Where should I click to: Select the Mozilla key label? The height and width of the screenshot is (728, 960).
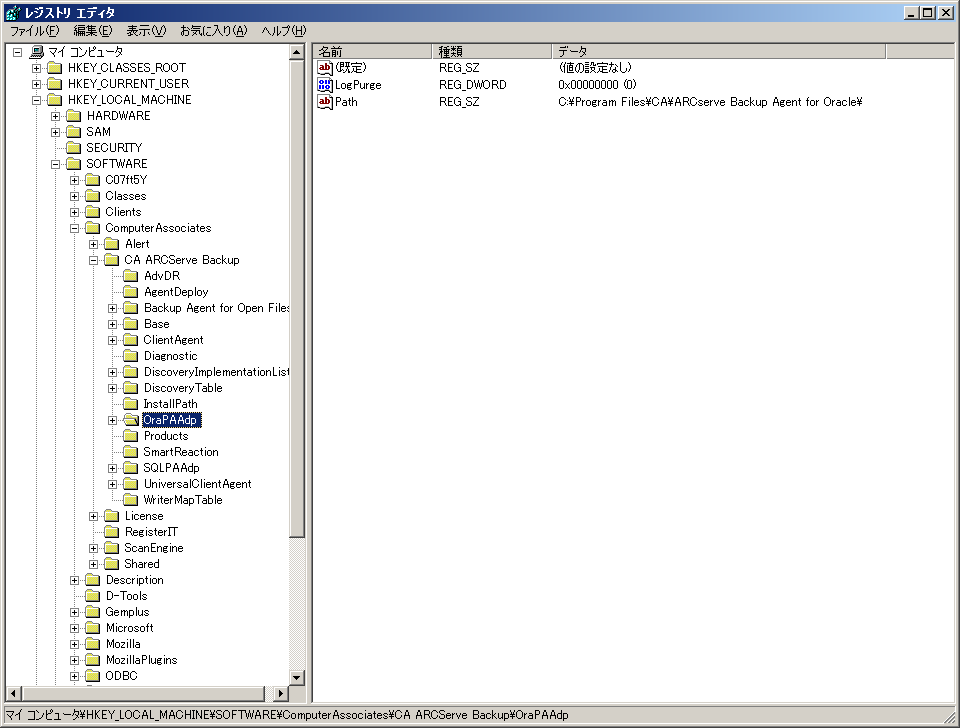(x=123, y=644)
